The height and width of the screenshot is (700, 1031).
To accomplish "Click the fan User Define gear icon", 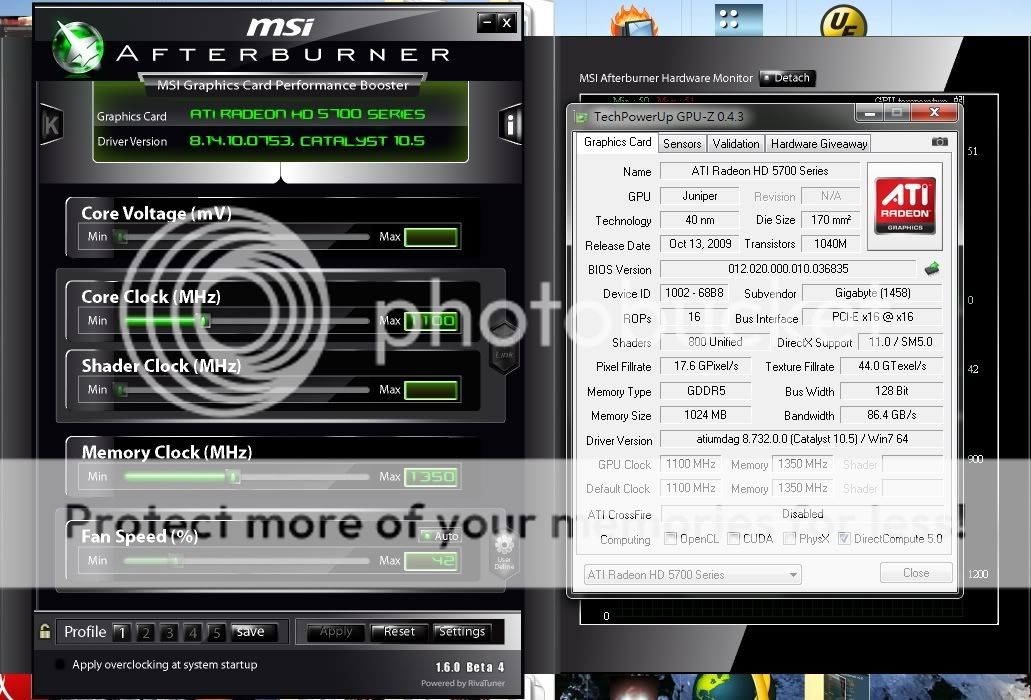I will coord(503,549).
